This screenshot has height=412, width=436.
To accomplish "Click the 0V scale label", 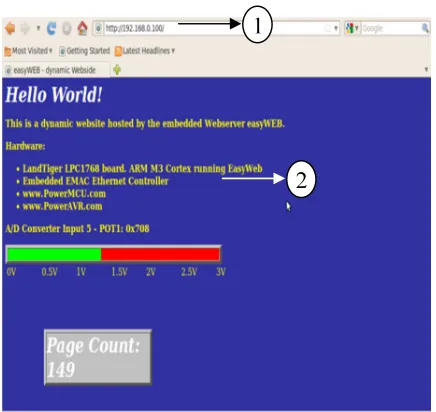I will click(11, 272).
